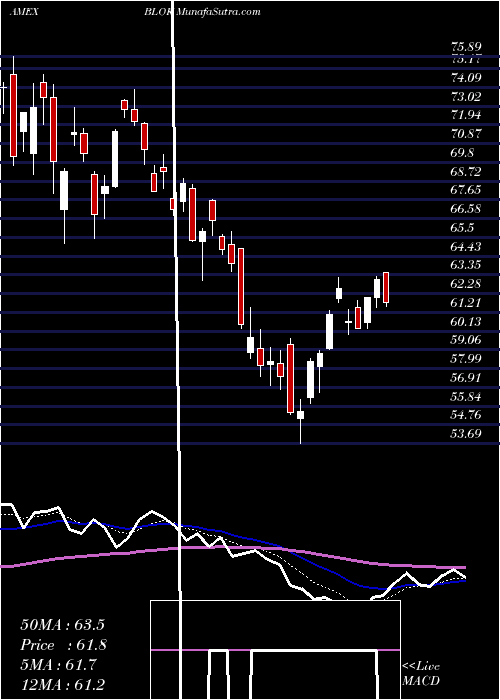Select the 74.09 price axis label

coord(465,78)
